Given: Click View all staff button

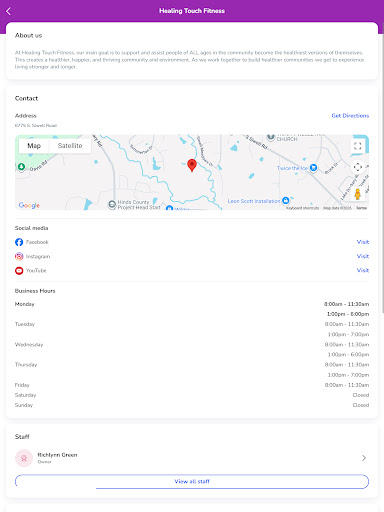Looking at the screenshot, I should [x=192, y=481].
